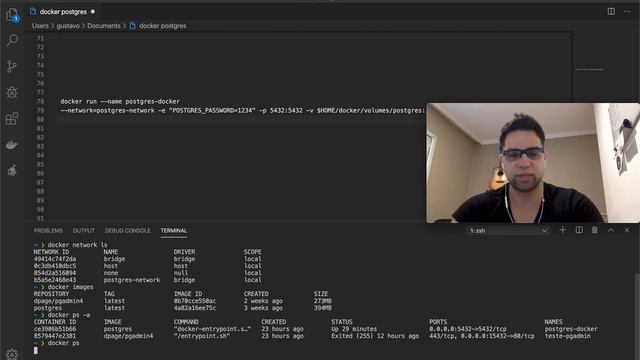
Task: Click the docker ps -a command in terminal
Action: coord(69,315)
